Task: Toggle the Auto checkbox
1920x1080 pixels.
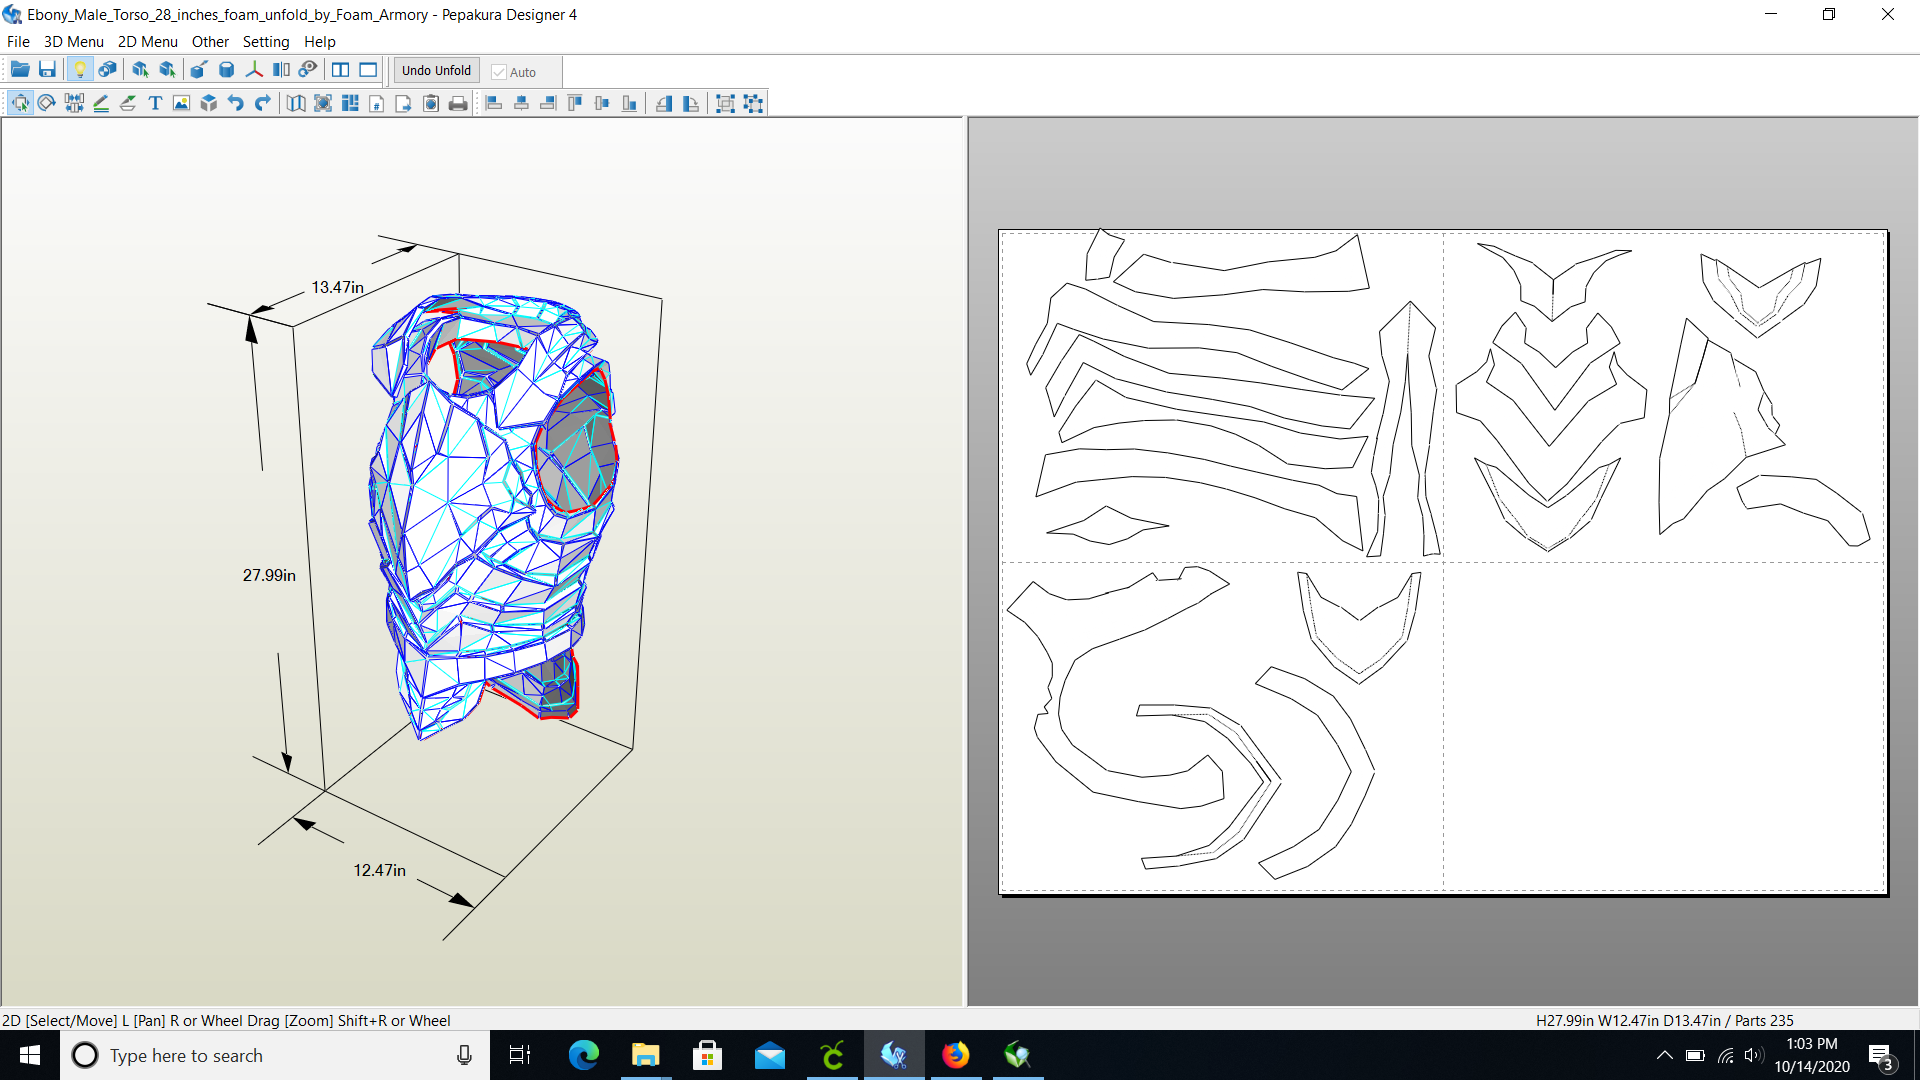Action: [x=499, y=71]
